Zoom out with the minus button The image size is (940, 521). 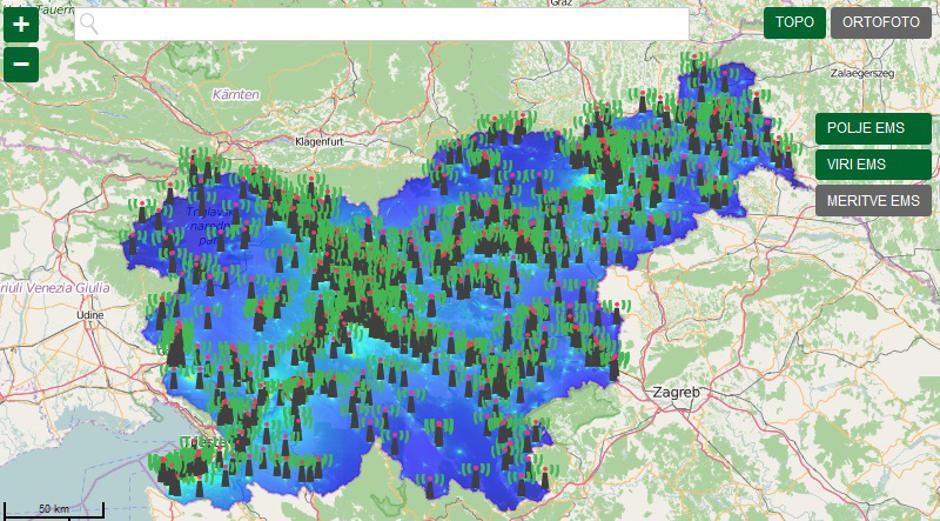[x=21, y=65]
